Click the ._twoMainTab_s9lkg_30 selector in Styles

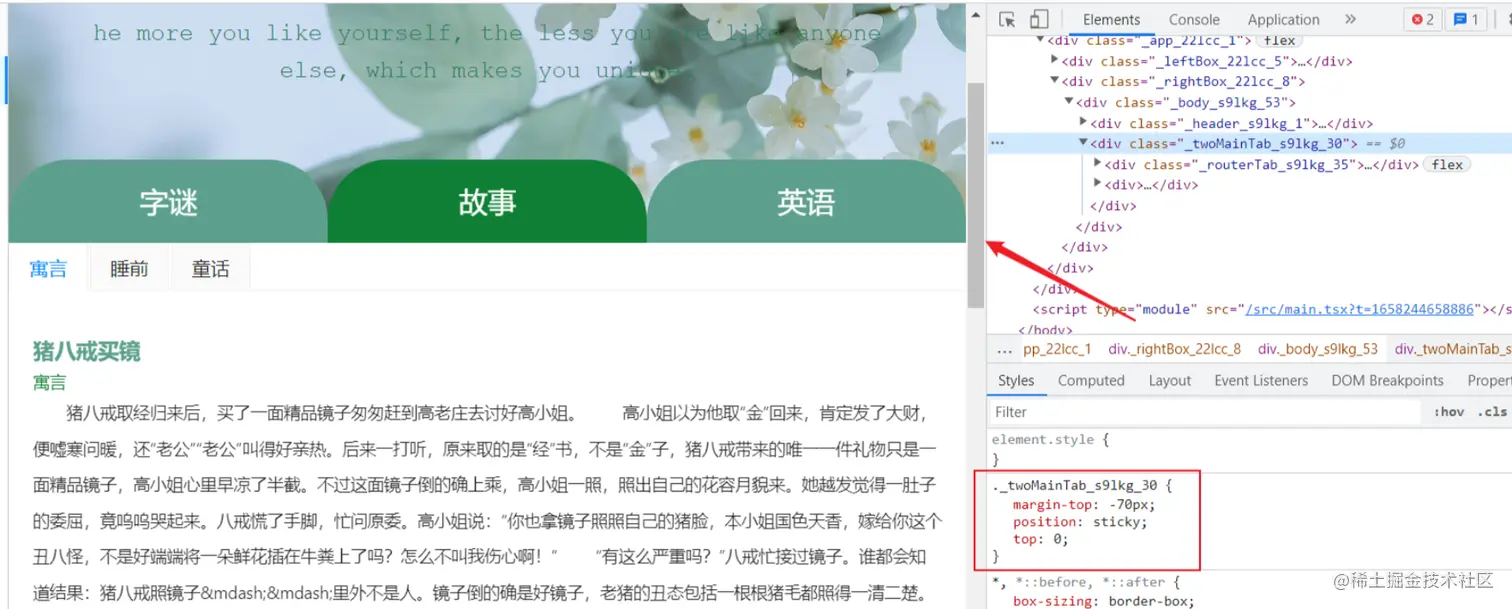(x=1077, y=485)
